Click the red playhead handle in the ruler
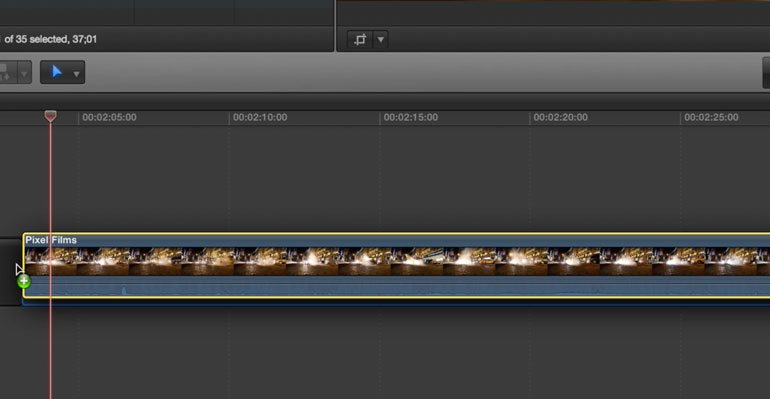Viewport: 770px width, 399px height. (x=50, y=116)
